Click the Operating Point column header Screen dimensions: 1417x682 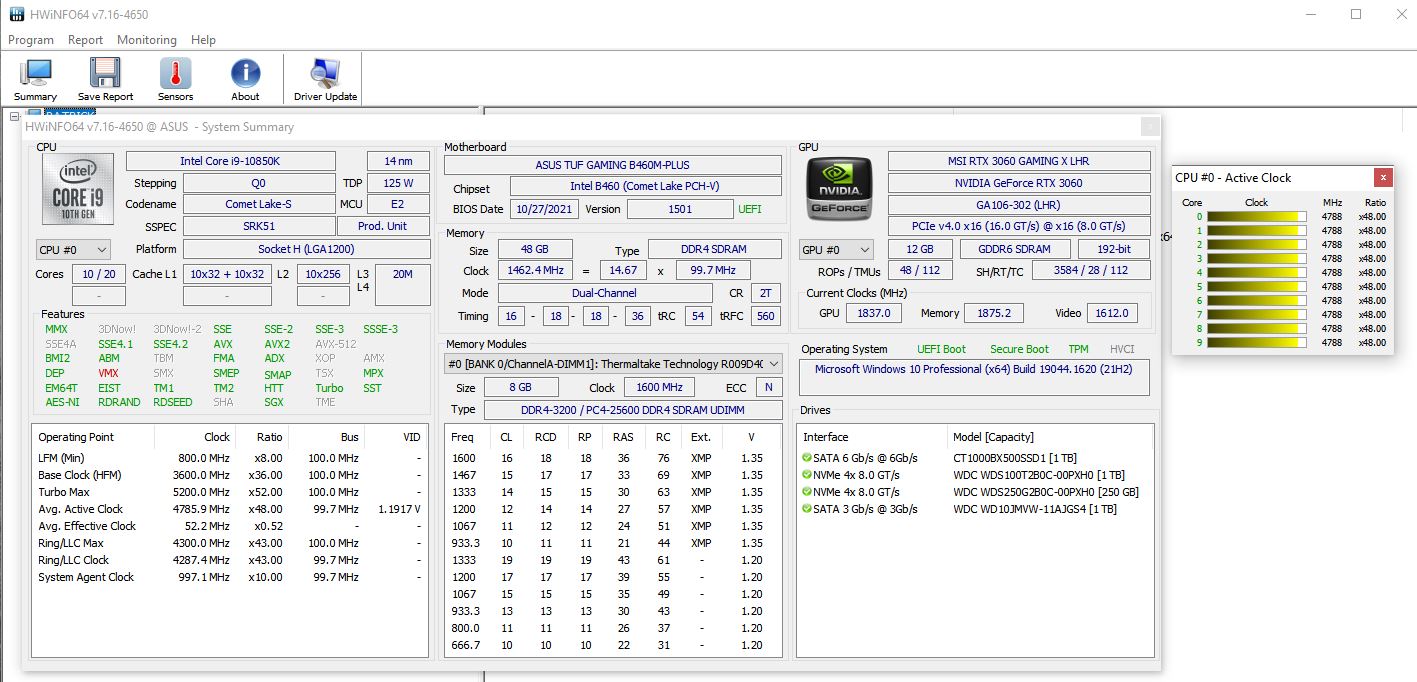pos(93,437)
